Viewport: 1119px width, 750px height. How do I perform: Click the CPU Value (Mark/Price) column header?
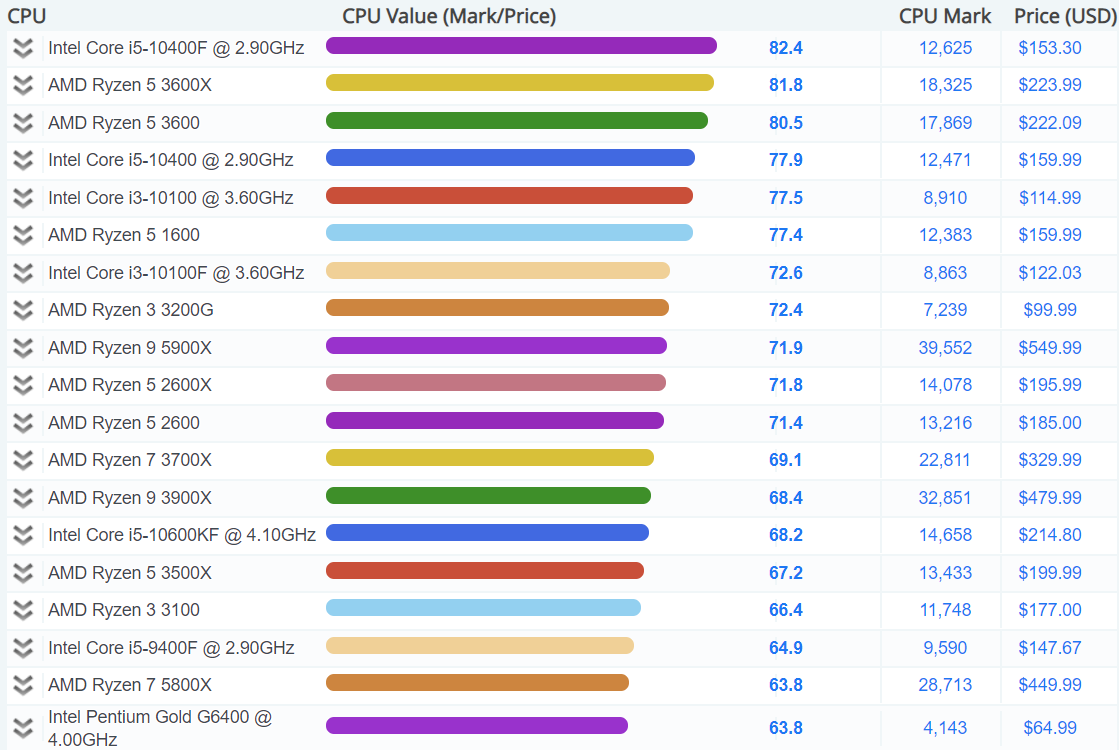pos(449,16)
